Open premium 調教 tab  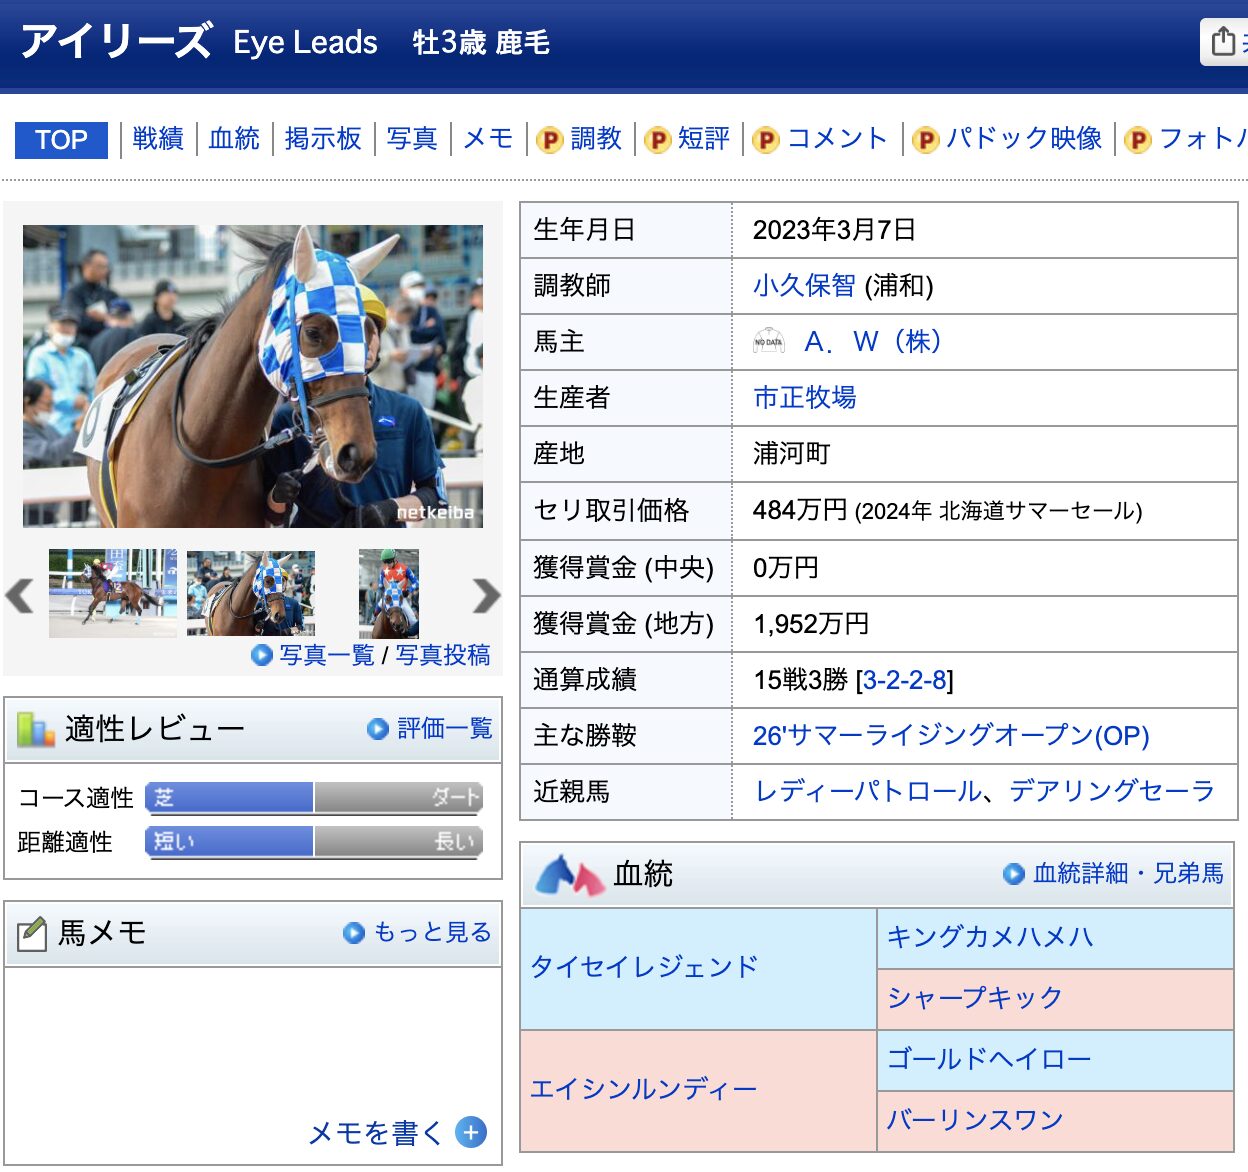(x=597, y=139)
